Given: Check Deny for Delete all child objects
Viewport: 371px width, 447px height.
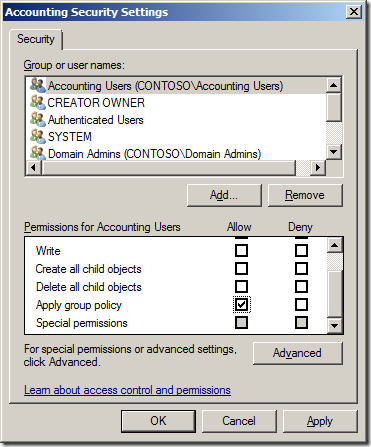Looking at the screenshot, I should point(301,286).
